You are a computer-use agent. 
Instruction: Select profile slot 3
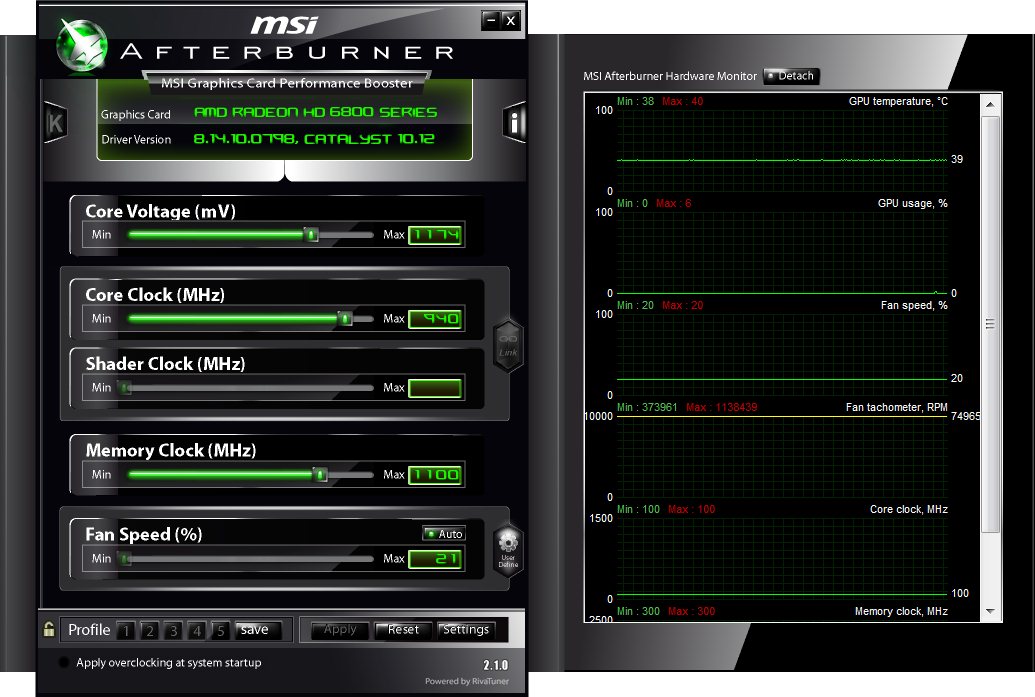(x=174, y=631)
